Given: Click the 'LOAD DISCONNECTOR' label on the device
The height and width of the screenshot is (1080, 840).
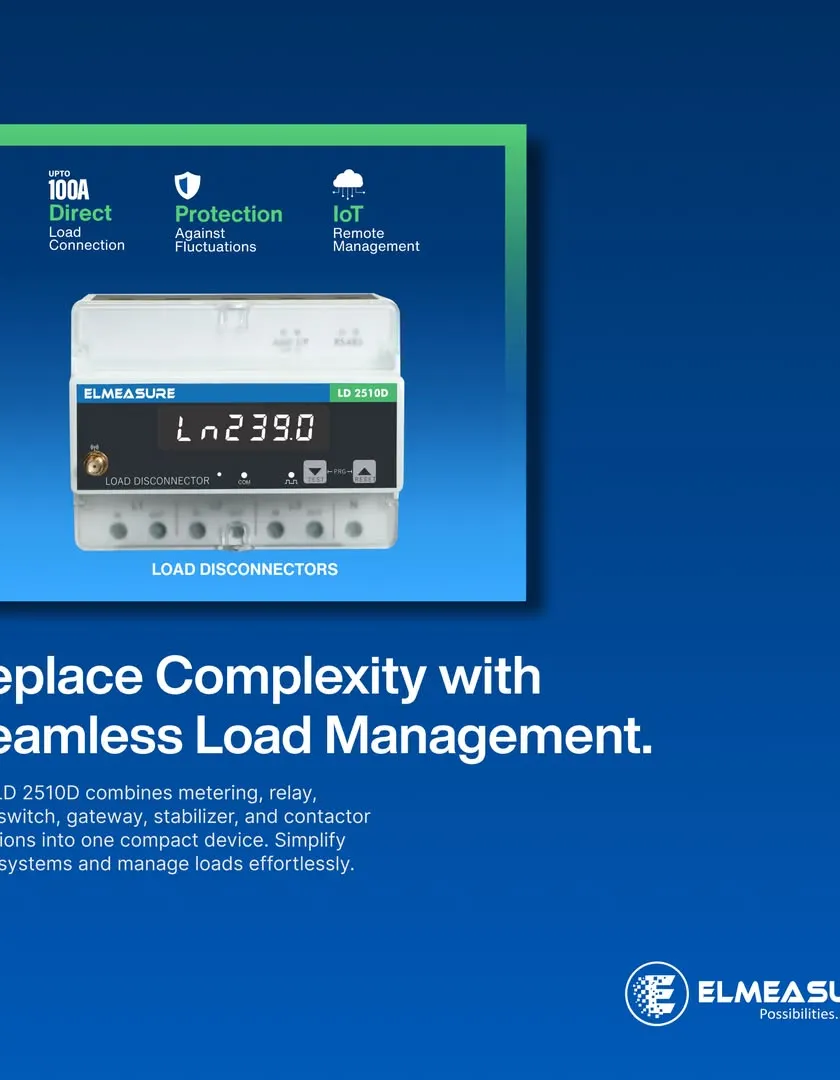Looking at the screenshot, I should point(158,481).
